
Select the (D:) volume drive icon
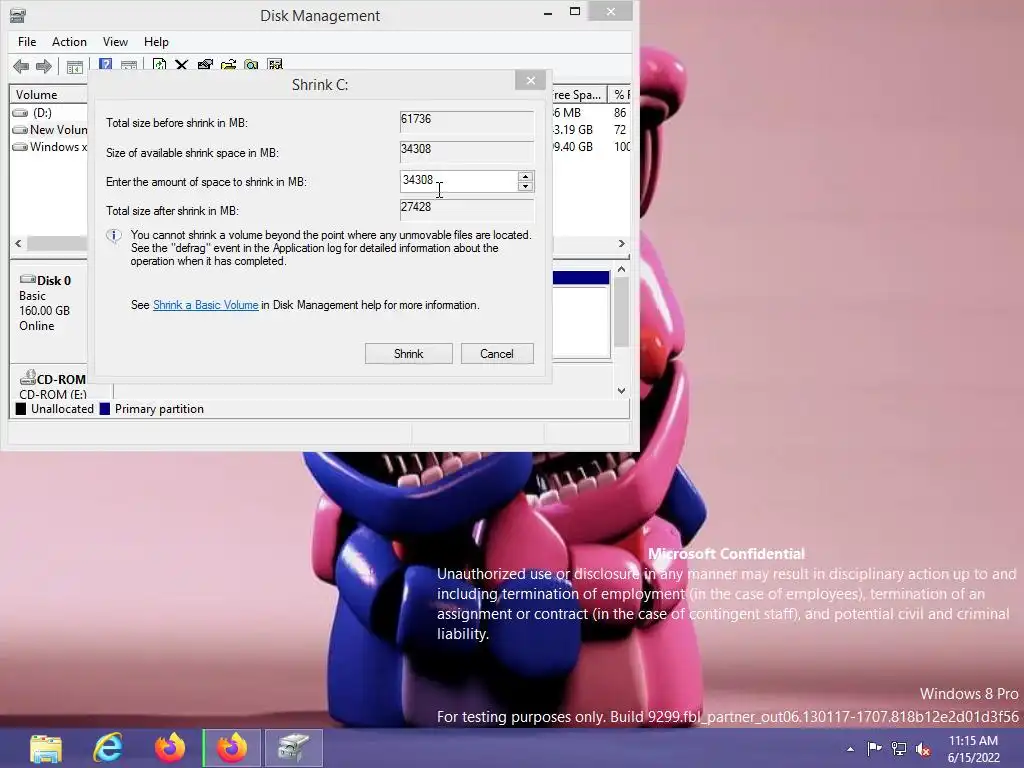[x=20, y=113]
